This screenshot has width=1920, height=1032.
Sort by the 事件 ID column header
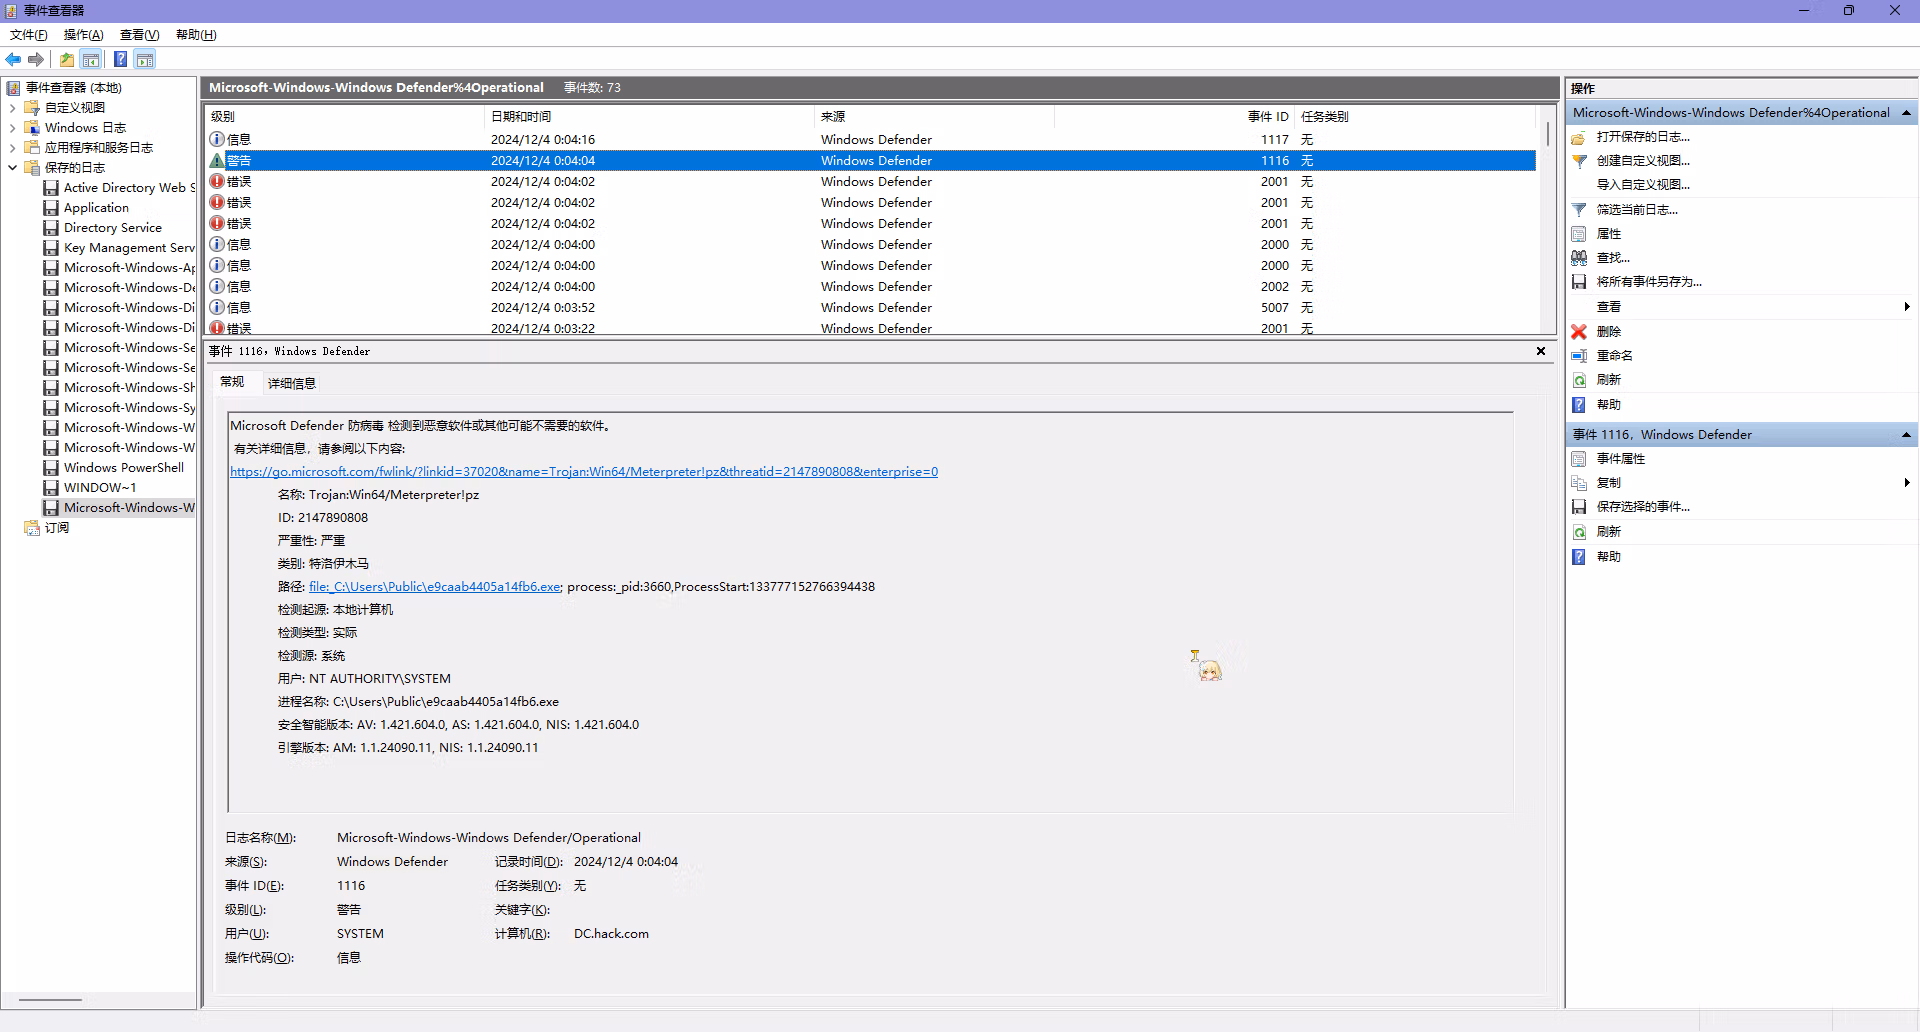[1175, 117]
